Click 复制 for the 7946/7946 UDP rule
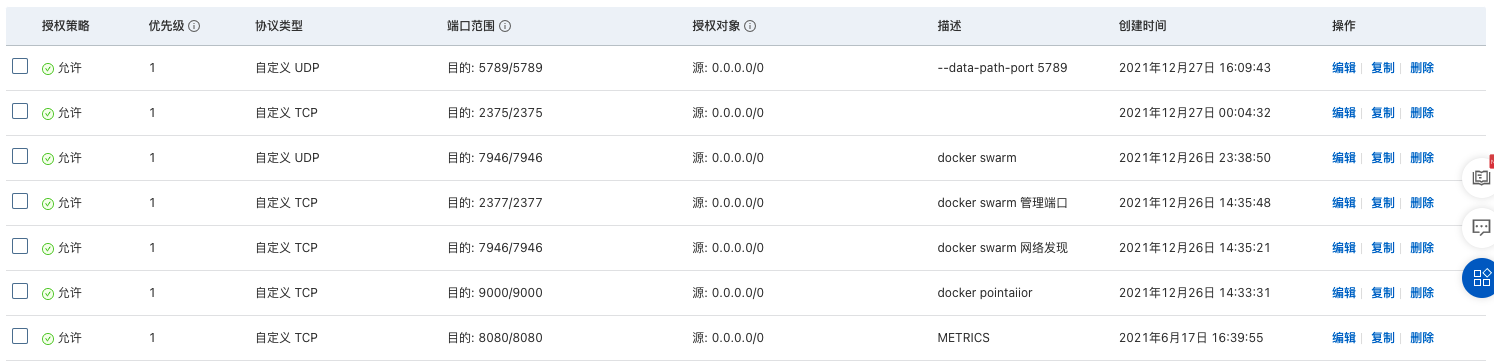This screenshot has width=1494, height=362. (x=1383, y=158)
